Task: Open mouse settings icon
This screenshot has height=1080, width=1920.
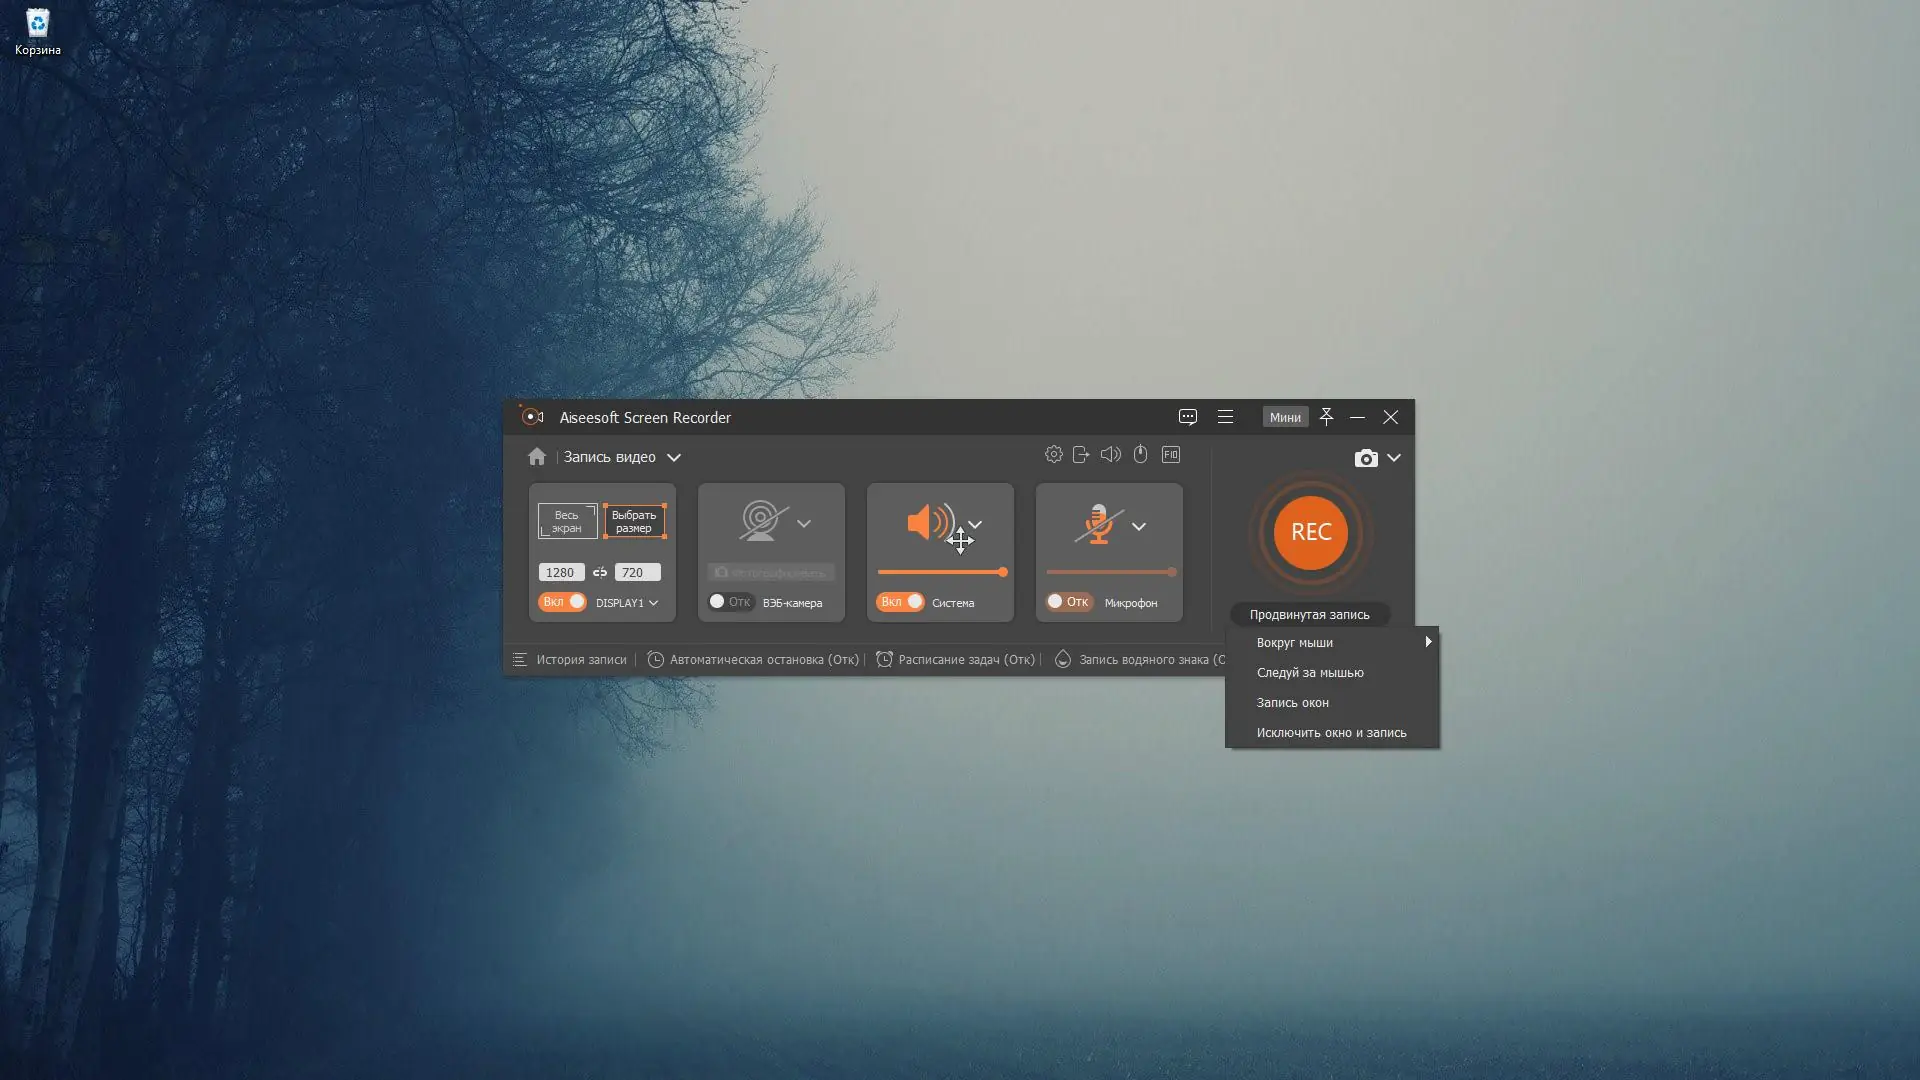Action: pyautogui.click(x=1140, y=455)
